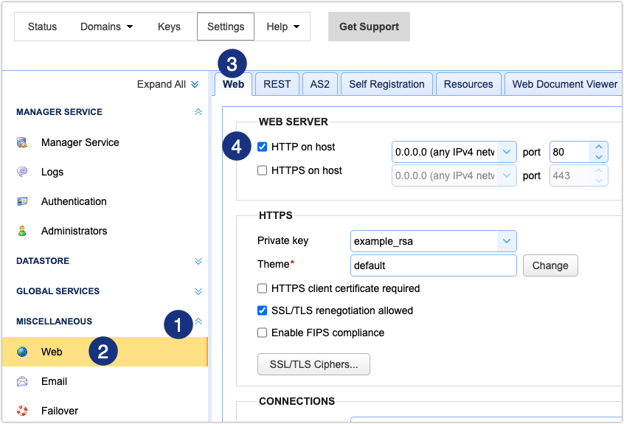Screen dimensions: 624x424
Task: Disable the HTTP on host checkbox
Action: click(262, 147)
